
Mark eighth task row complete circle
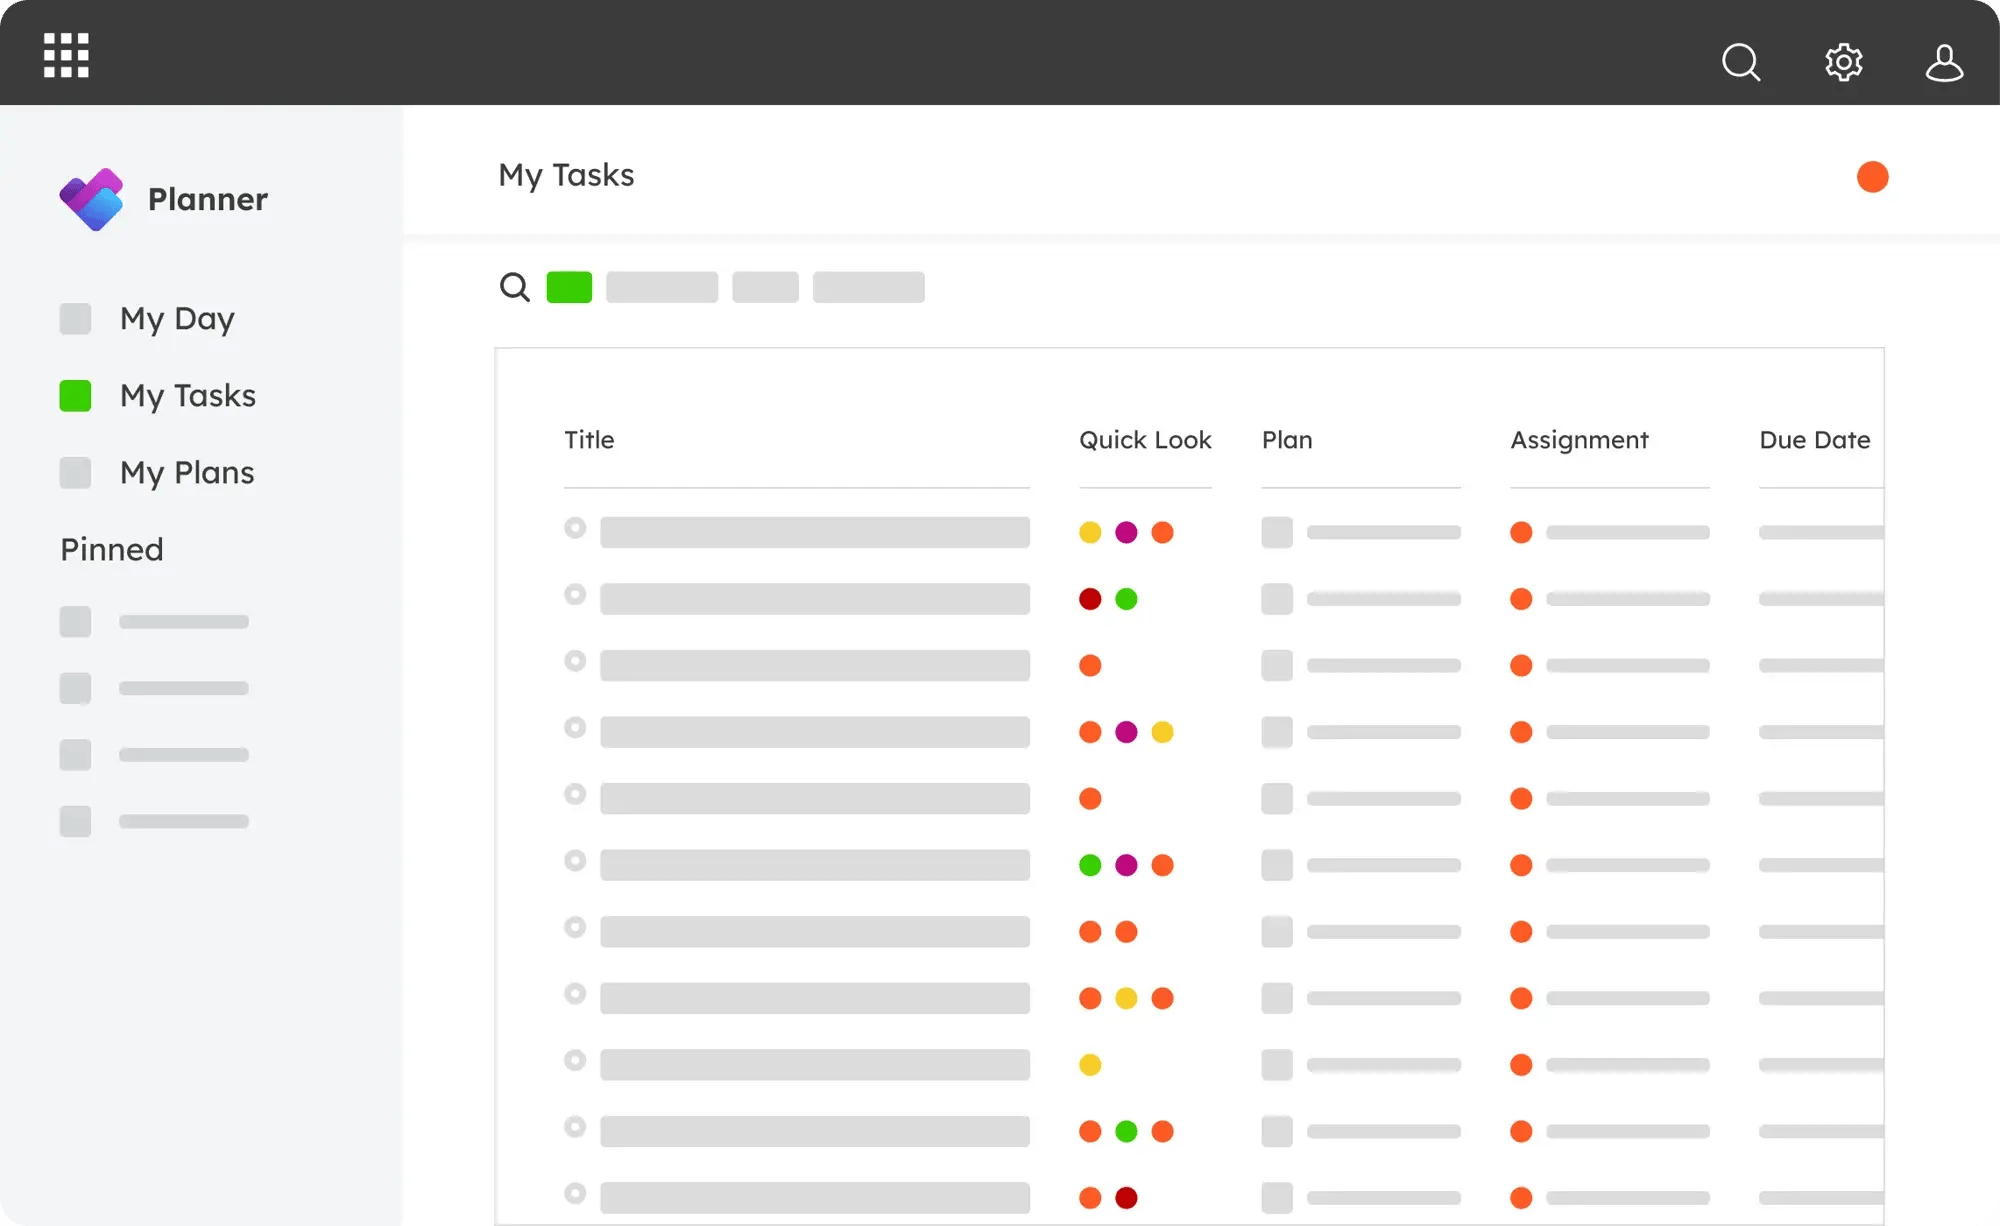click(x=575, y=994)
